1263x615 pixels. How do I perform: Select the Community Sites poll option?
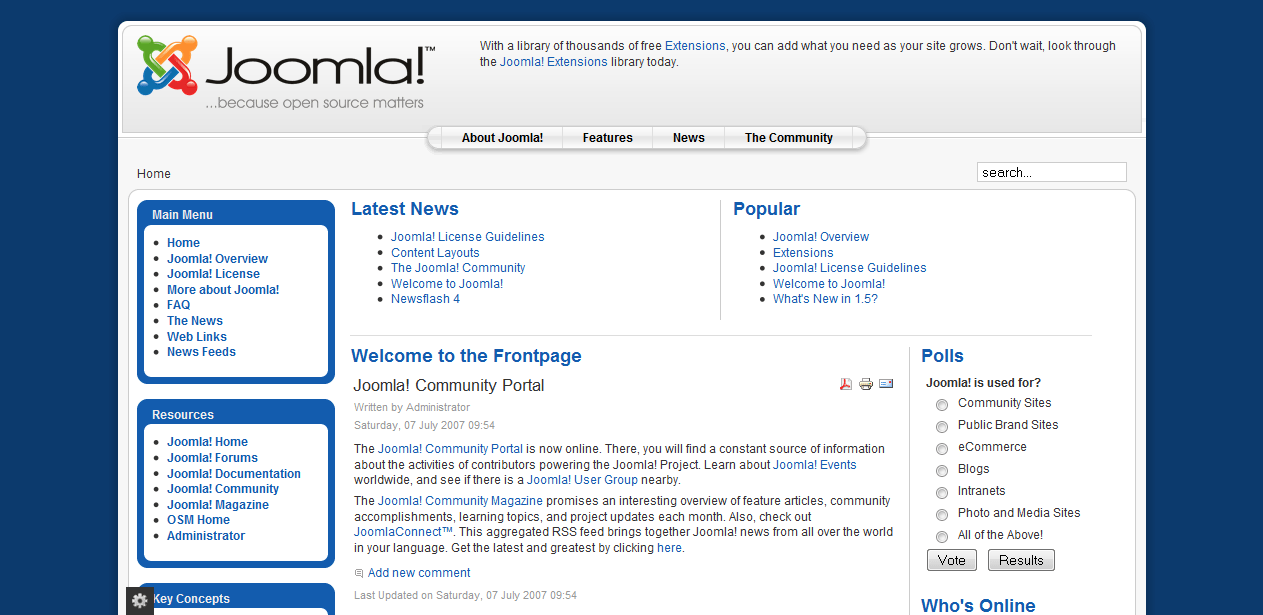(942, 405)
